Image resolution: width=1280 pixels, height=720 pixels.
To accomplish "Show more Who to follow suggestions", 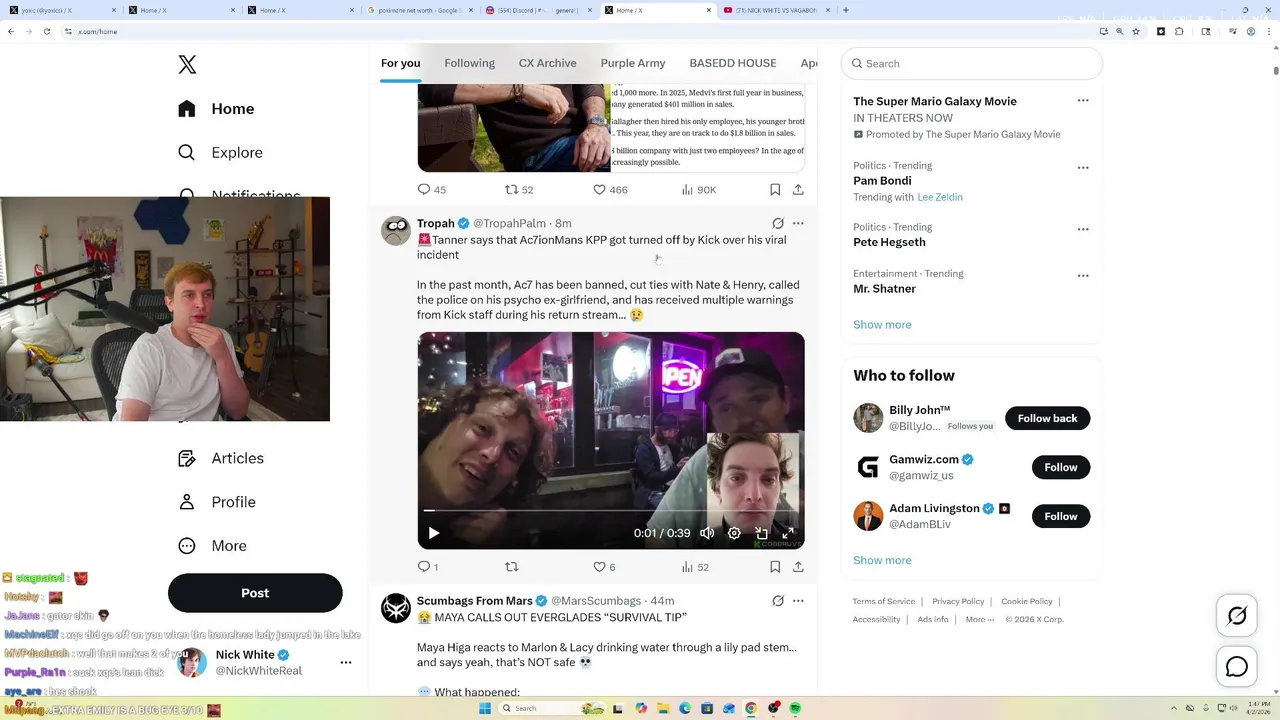I will click(882, 560).
